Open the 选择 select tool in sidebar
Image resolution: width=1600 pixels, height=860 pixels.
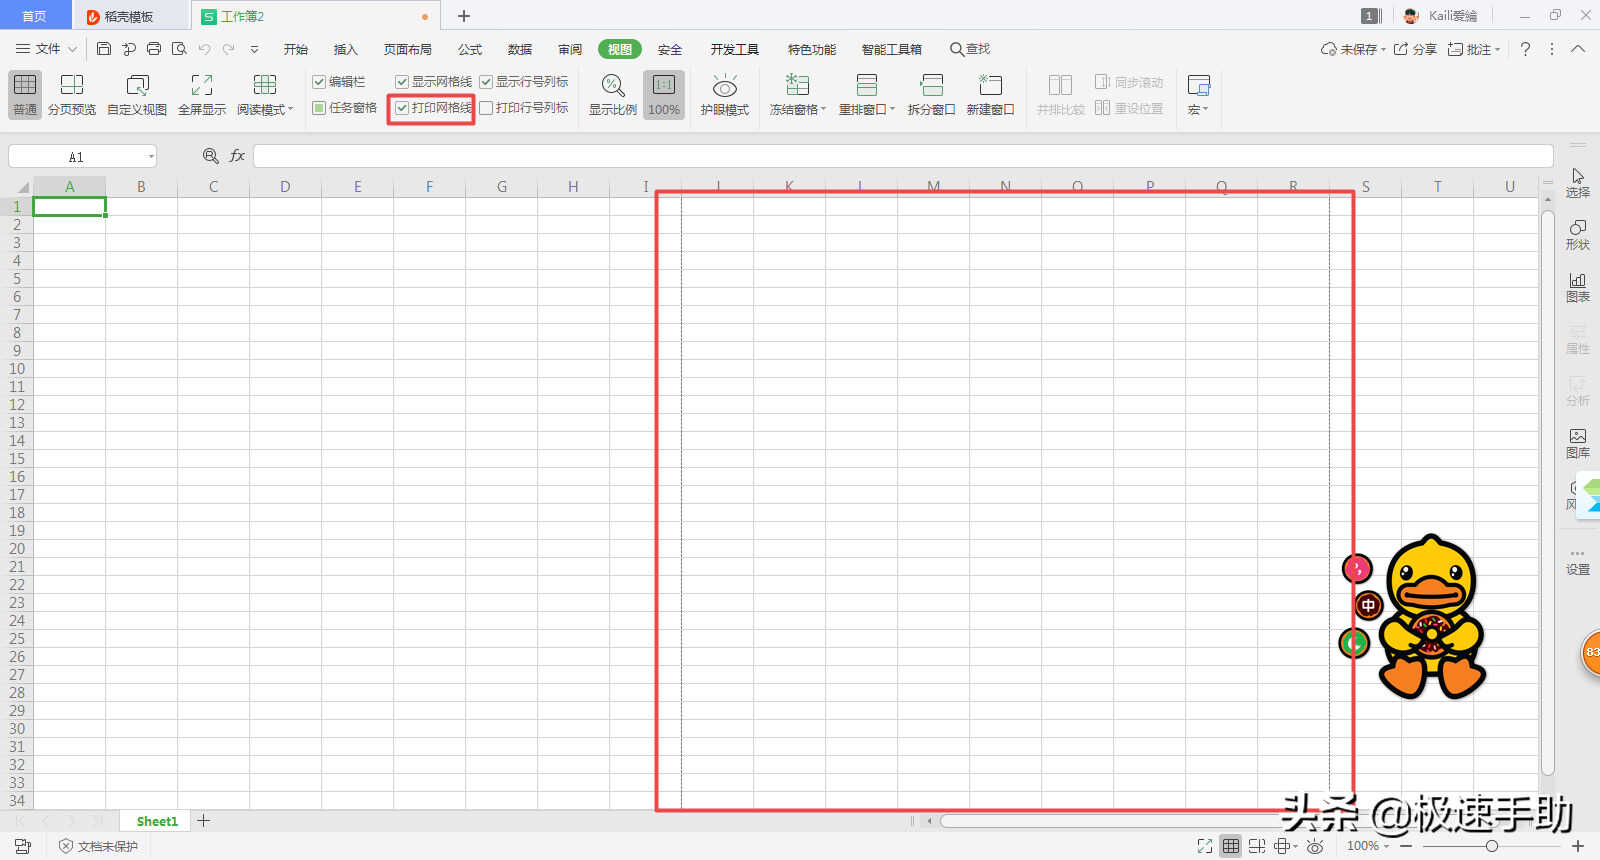[x=1577, y=183]
